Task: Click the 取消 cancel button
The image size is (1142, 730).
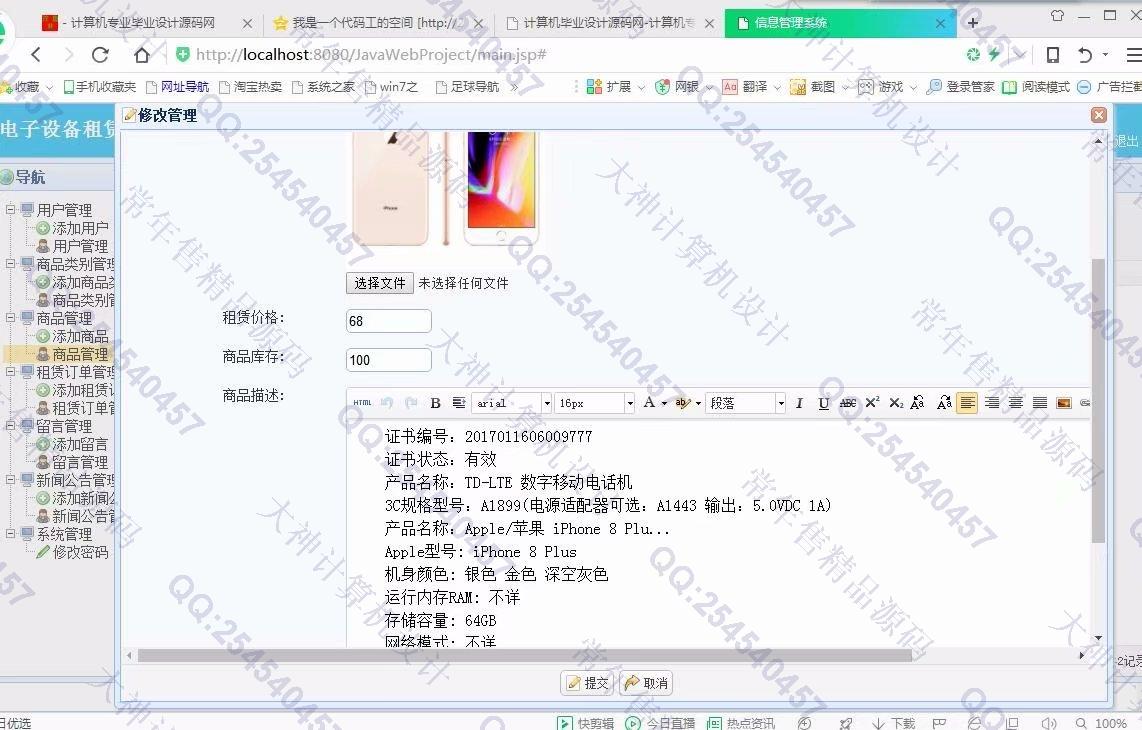Action: point(646,683)
